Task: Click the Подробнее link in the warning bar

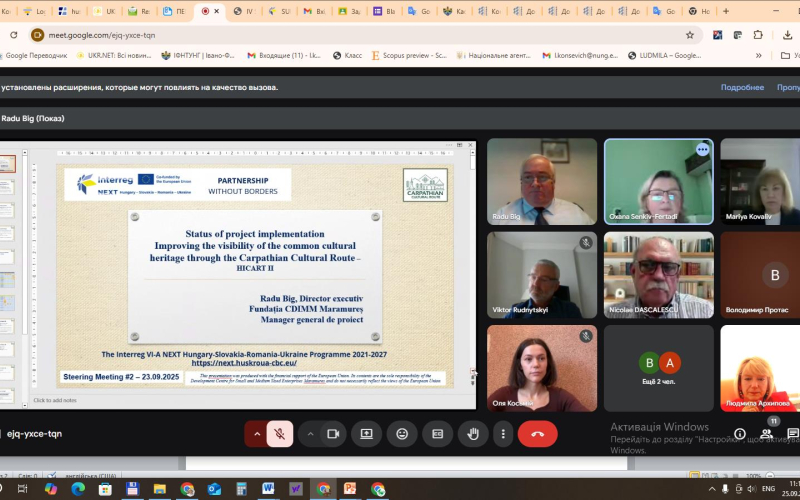Action: pos(742,87)
